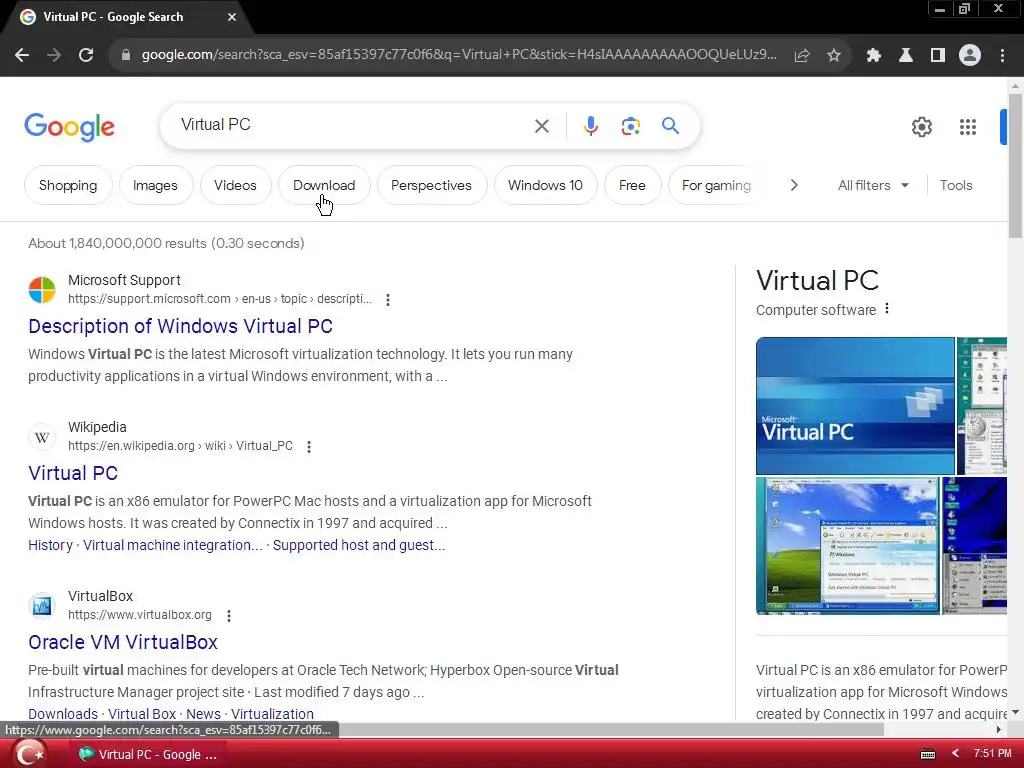1024x768 pixels.
Task: Go to Google homepage via logo
Action: point(69,127)
